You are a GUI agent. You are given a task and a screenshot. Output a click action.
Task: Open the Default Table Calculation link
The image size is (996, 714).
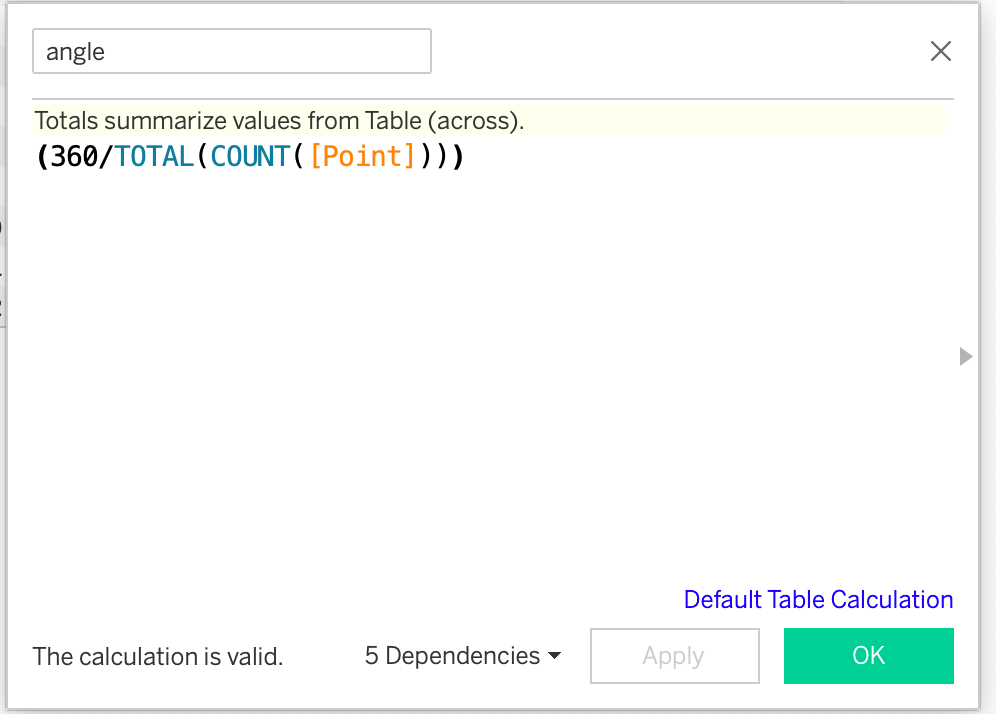point(818,600)
